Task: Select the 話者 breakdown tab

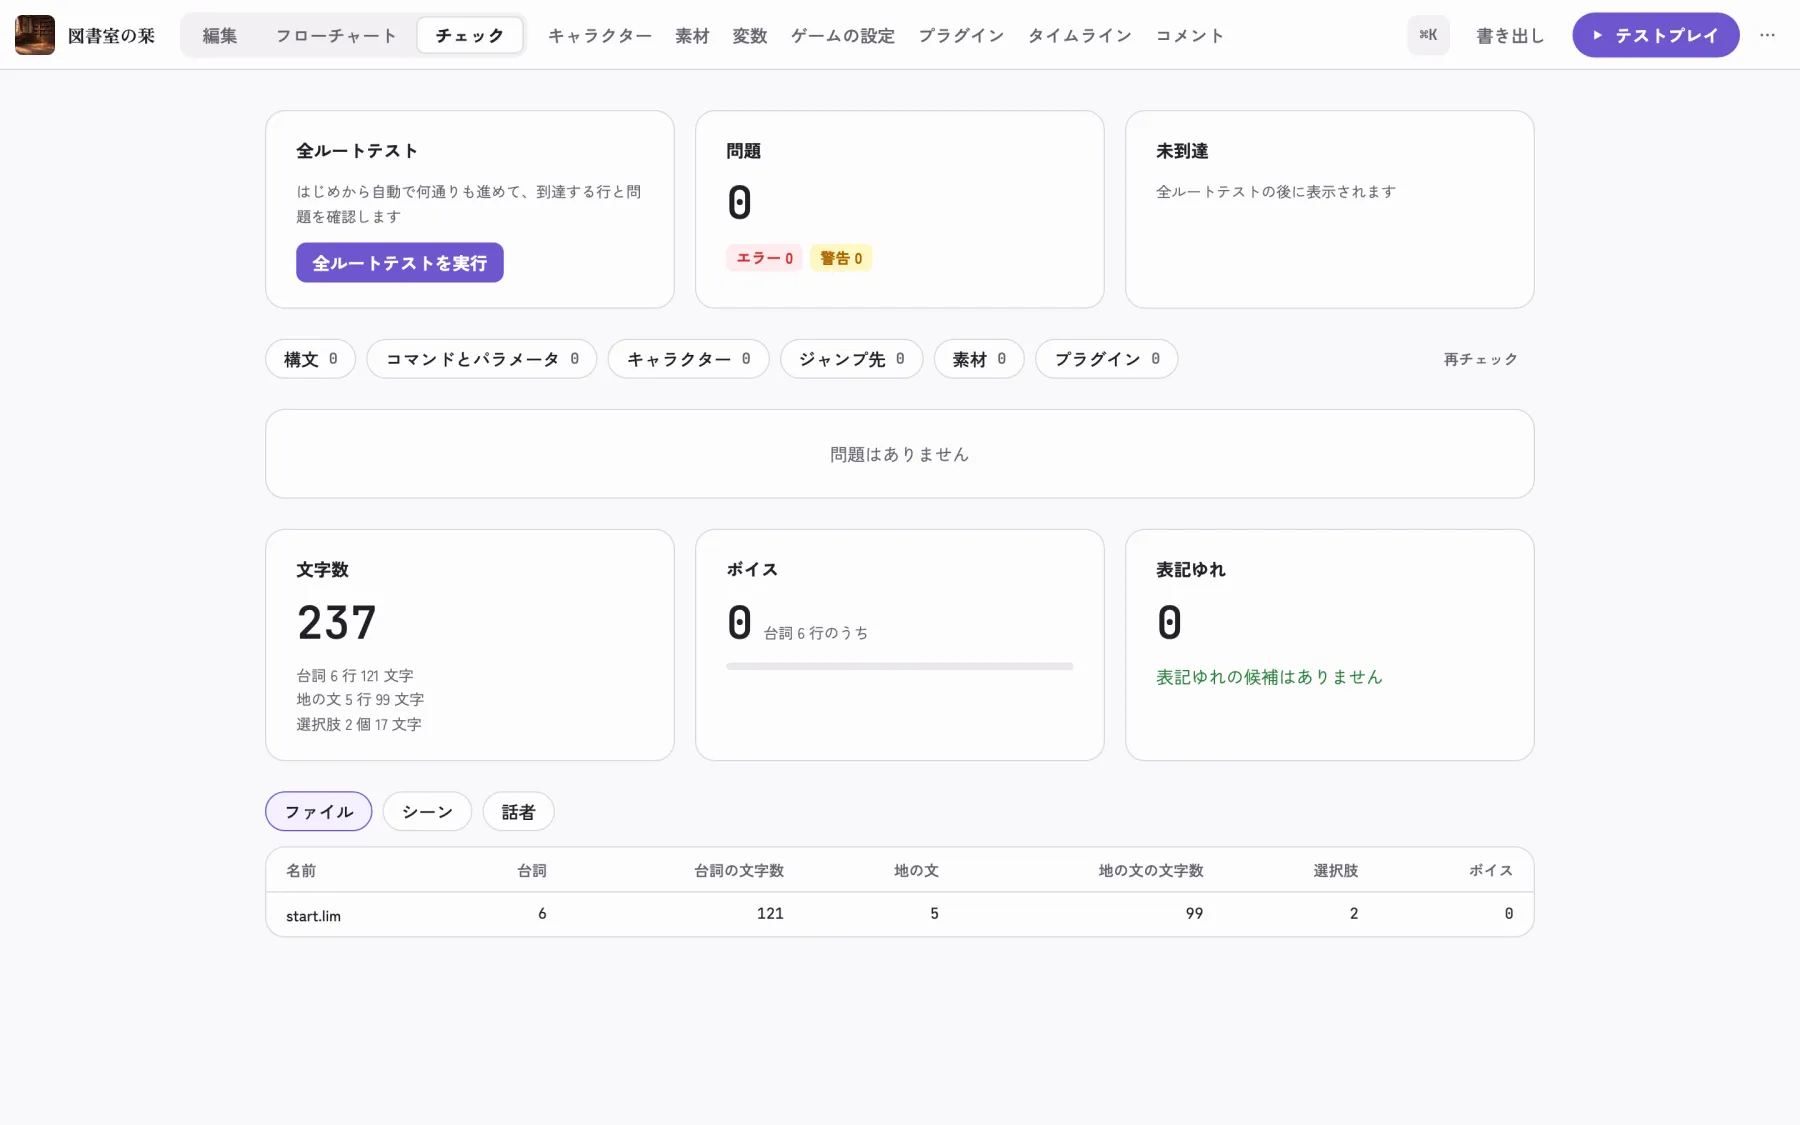Action: click(x=518, y=812)
